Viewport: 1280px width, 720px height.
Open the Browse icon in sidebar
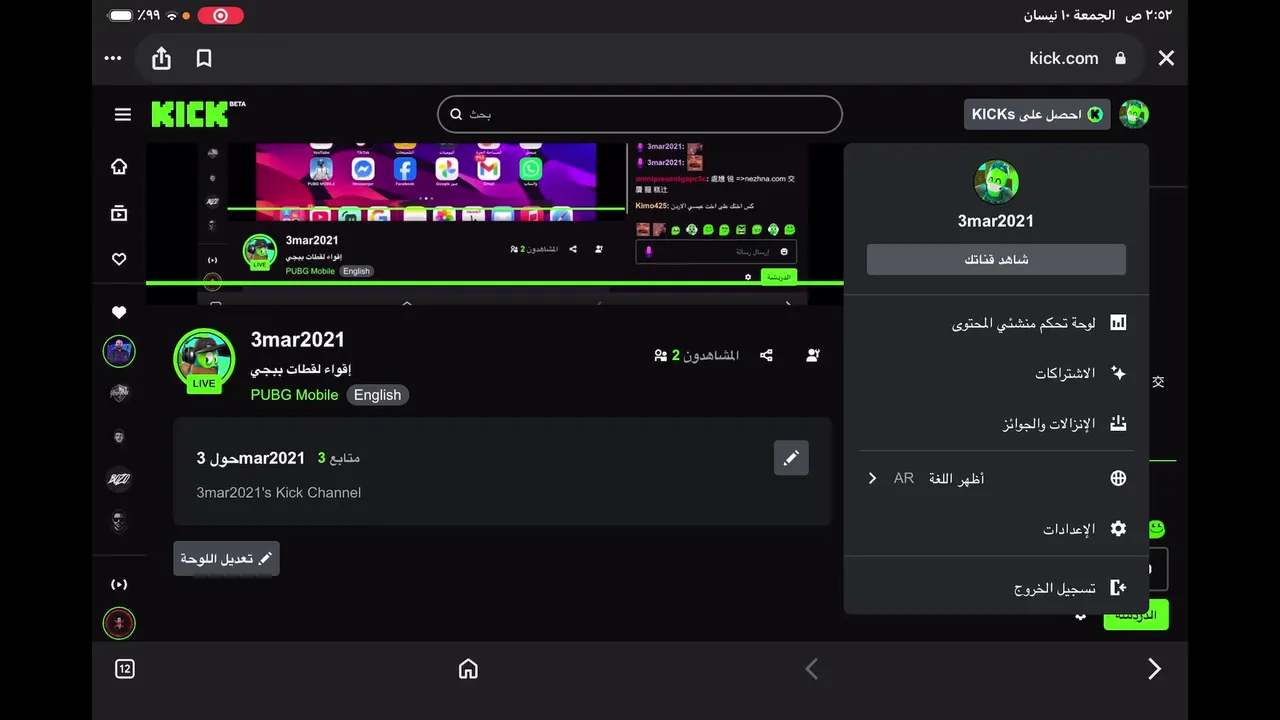tap(119, 213)
